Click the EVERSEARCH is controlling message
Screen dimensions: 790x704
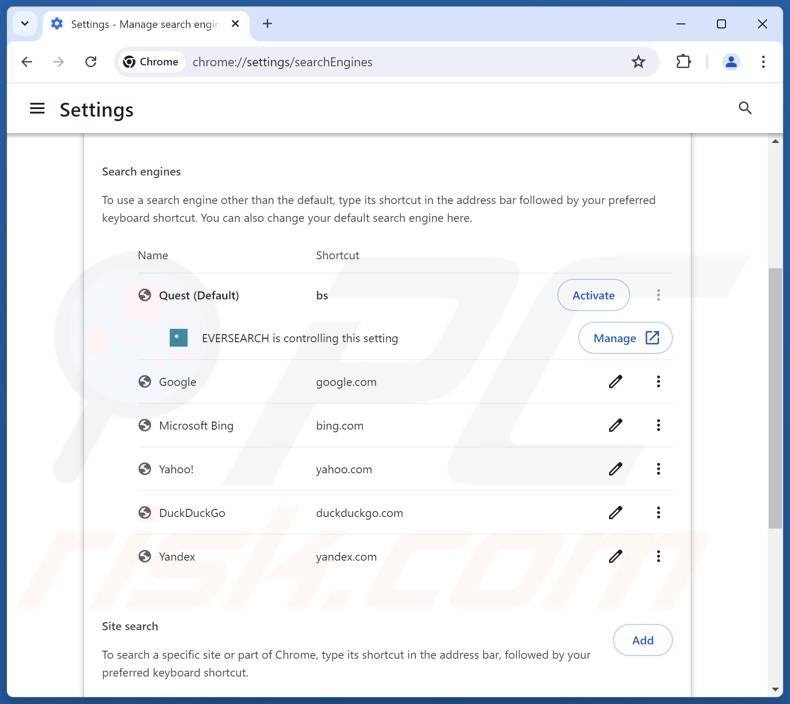300,338
